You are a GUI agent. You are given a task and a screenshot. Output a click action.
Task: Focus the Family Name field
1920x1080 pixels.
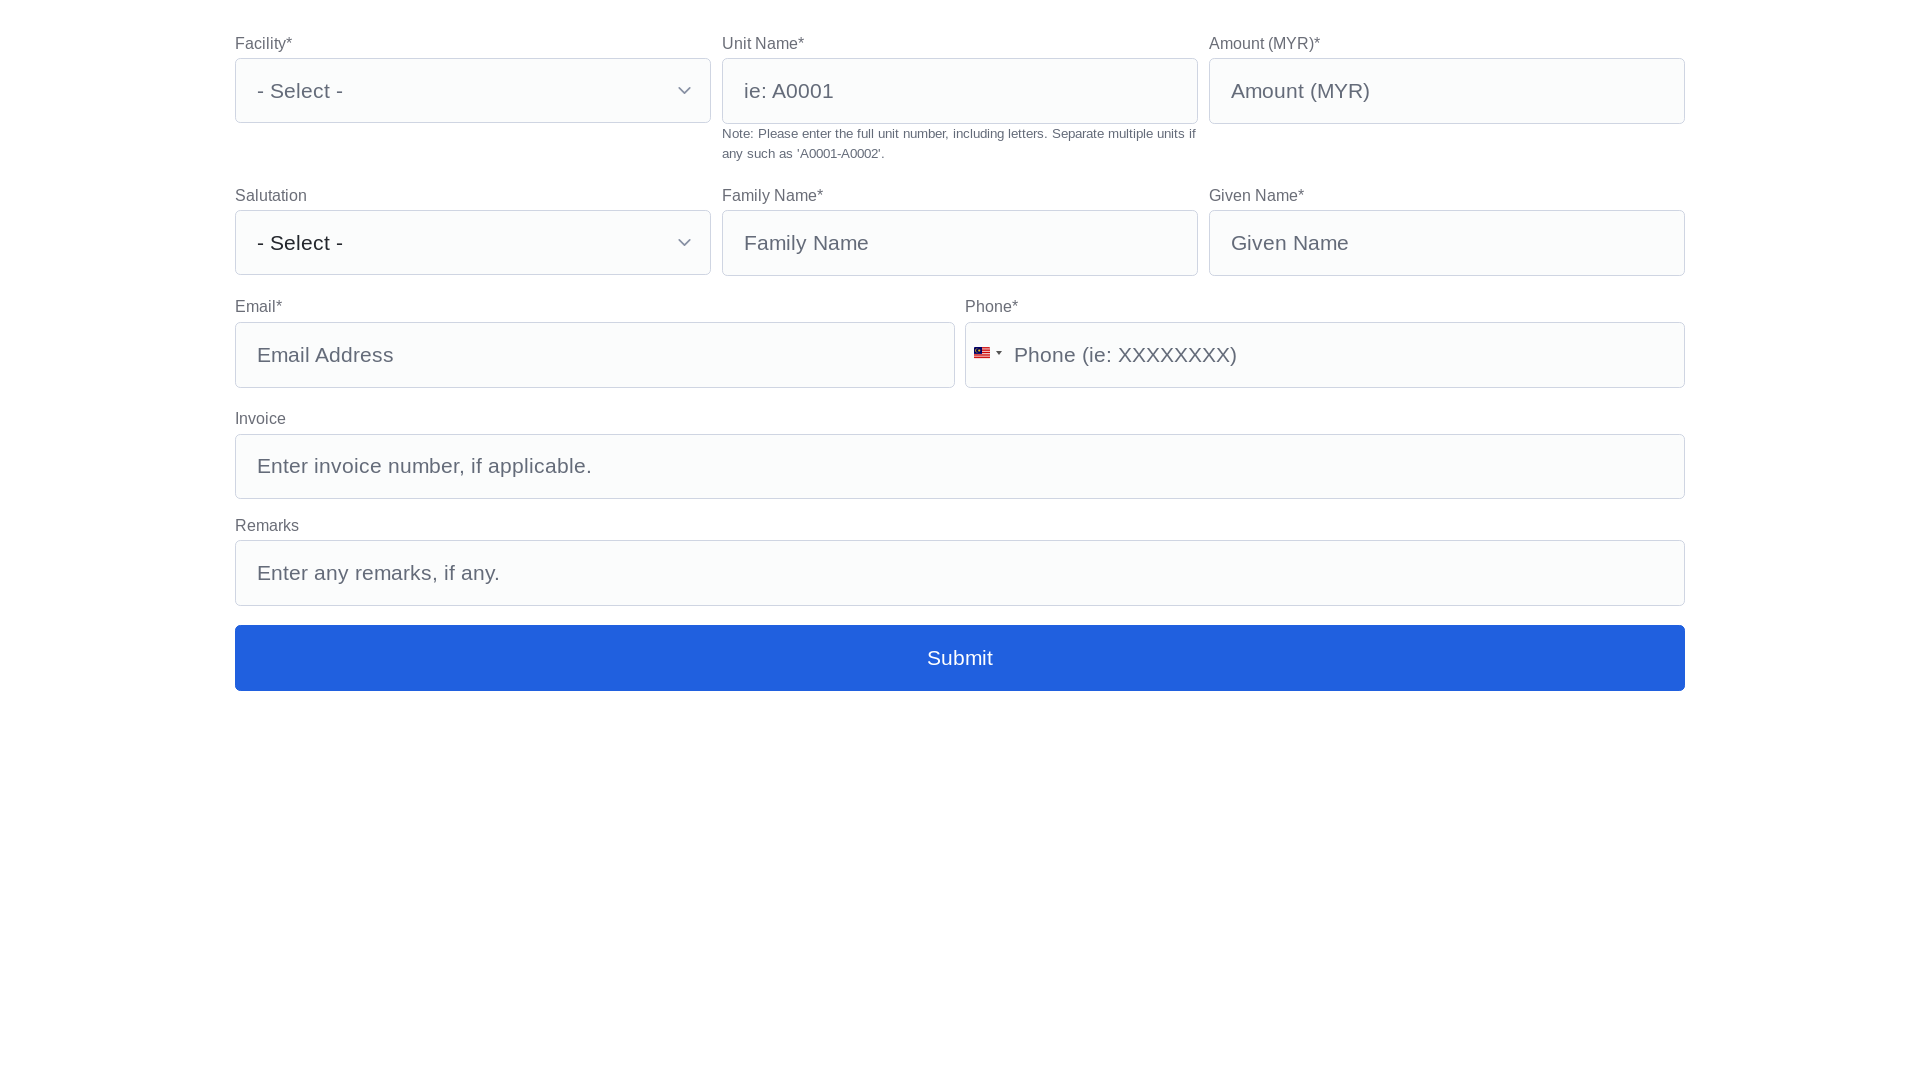[959, 243]
